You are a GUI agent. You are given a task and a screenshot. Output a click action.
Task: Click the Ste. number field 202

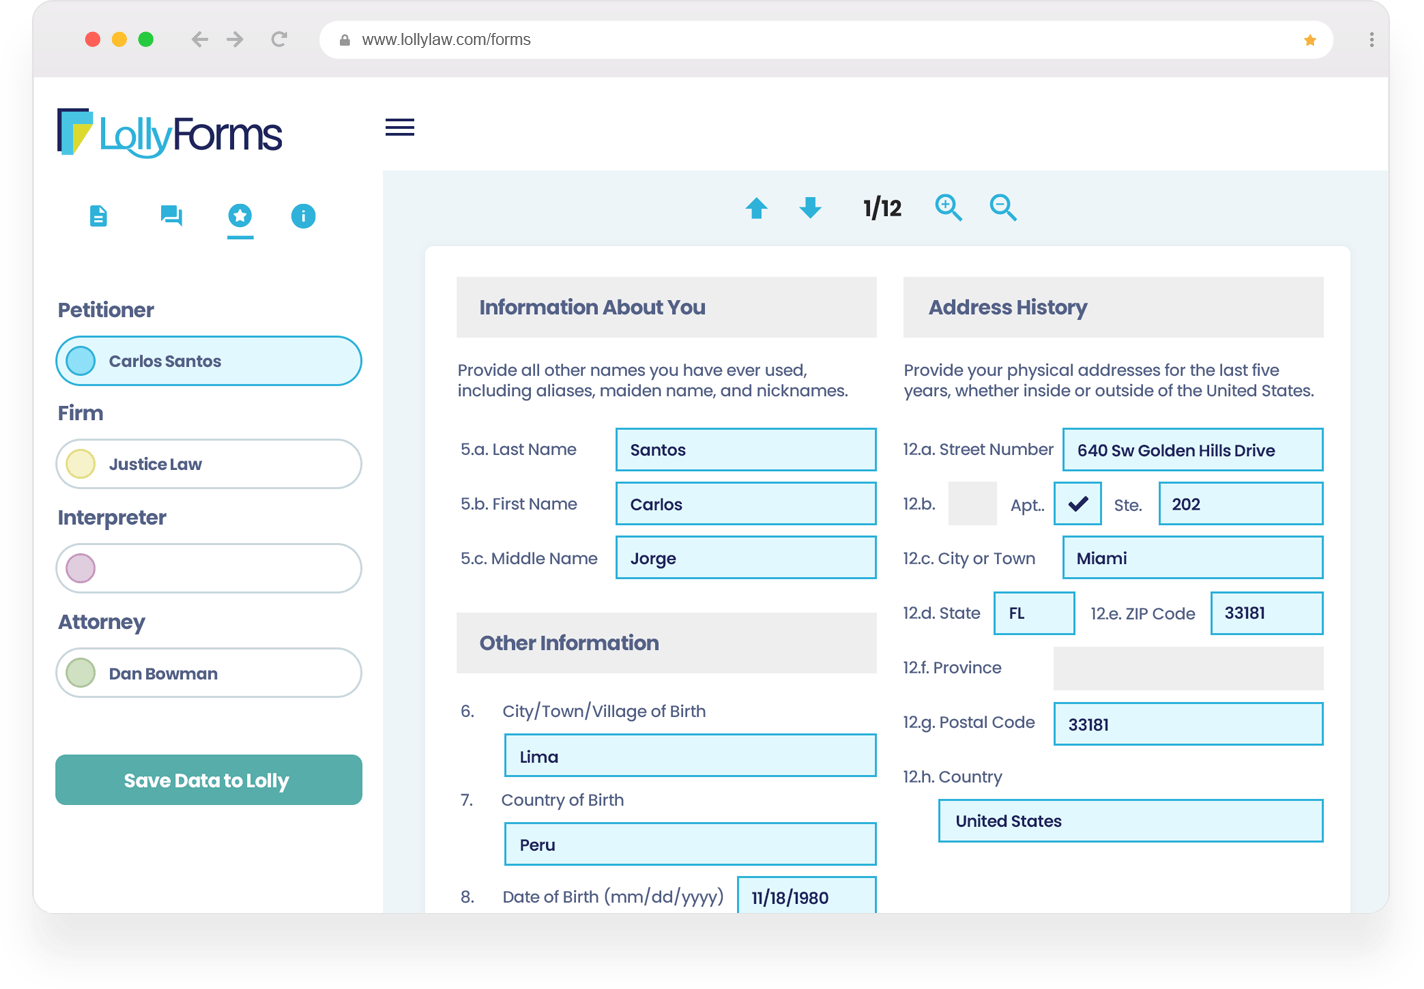click(1241, 504)
